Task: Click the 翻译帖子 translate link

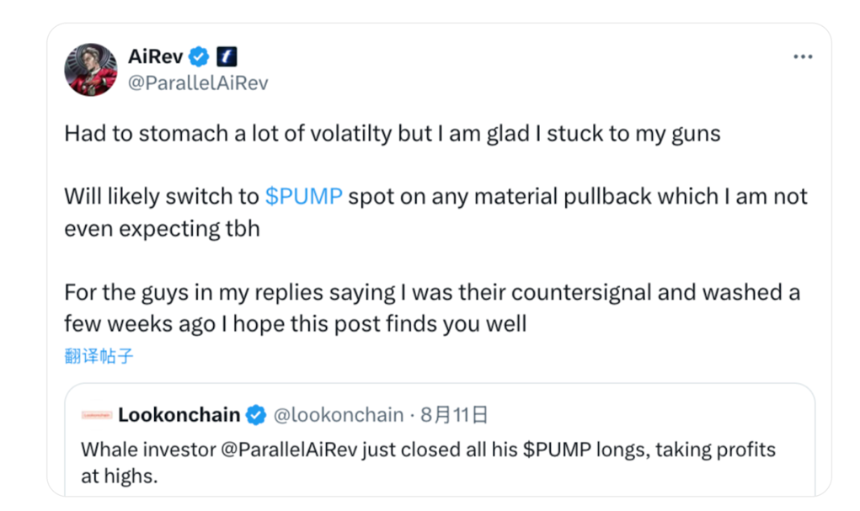Action: click(99, 355)
